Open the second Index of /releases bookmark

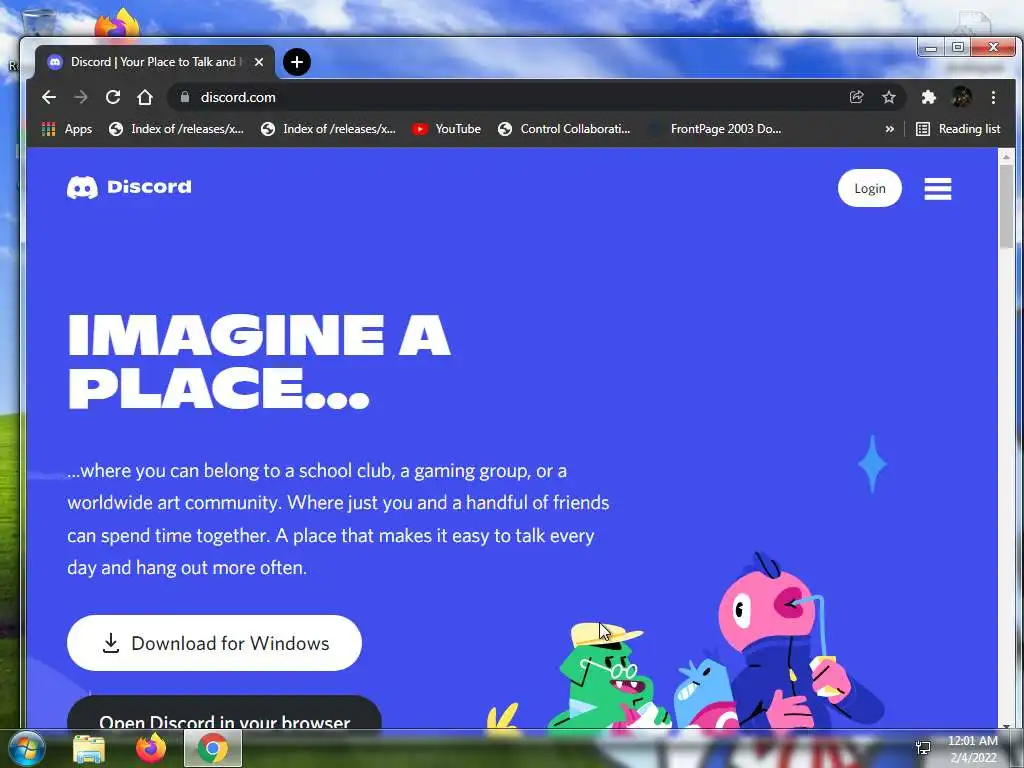(x=328, y=129)
